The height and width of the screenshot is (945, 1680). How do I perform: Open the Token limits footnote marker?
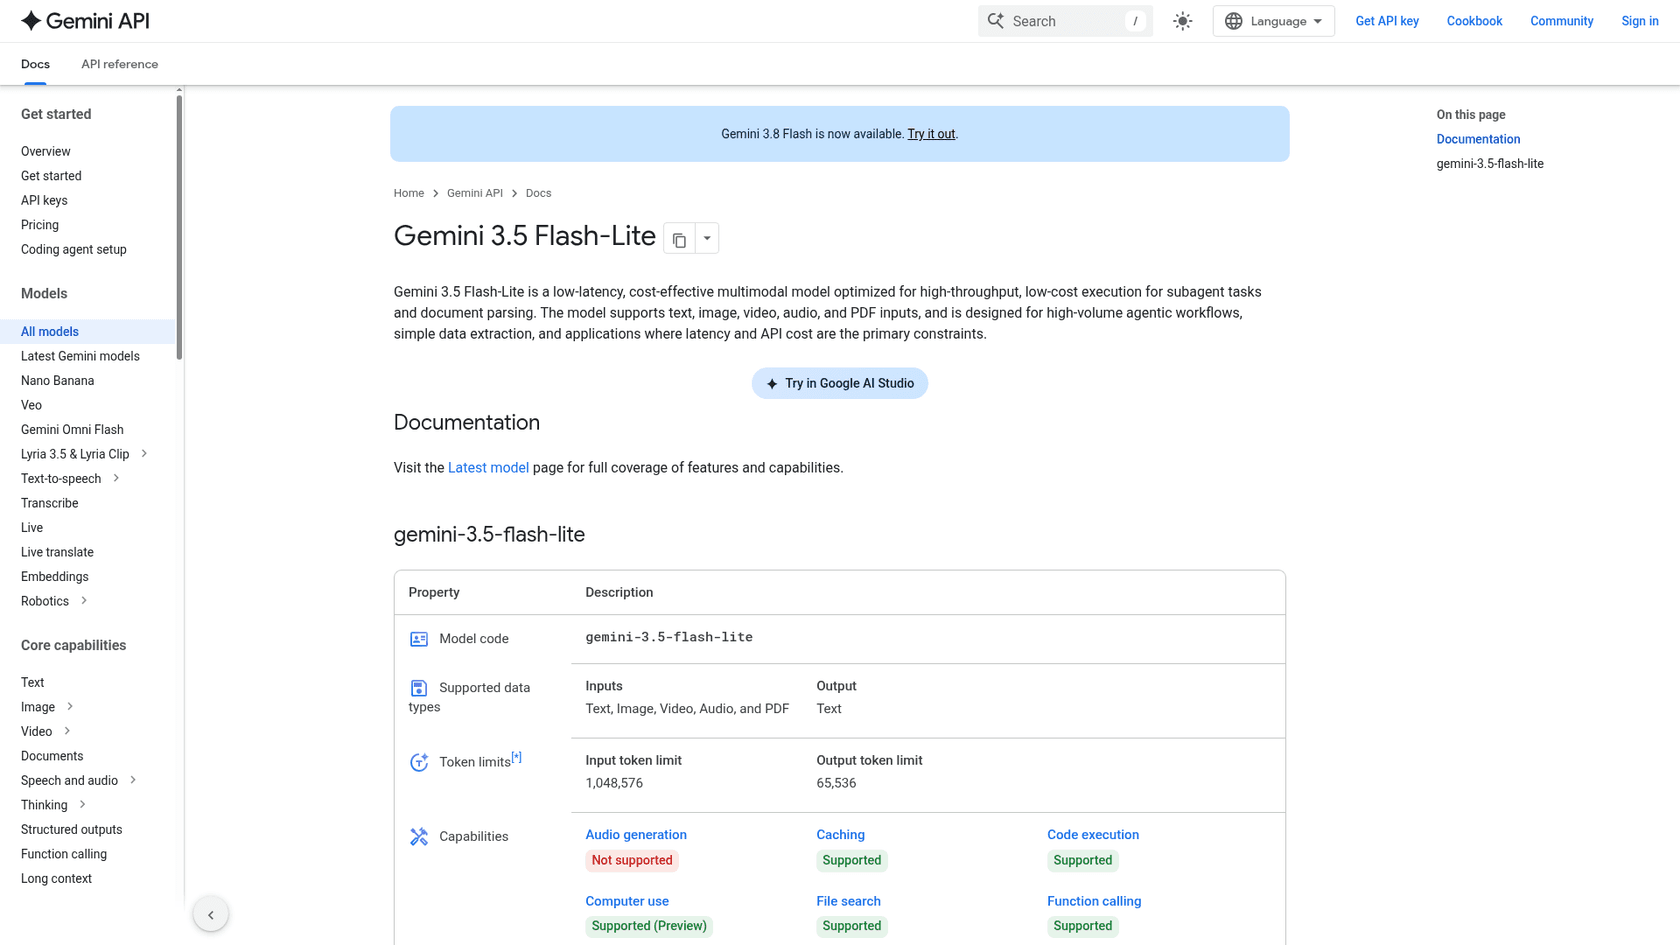click(517, 757)
